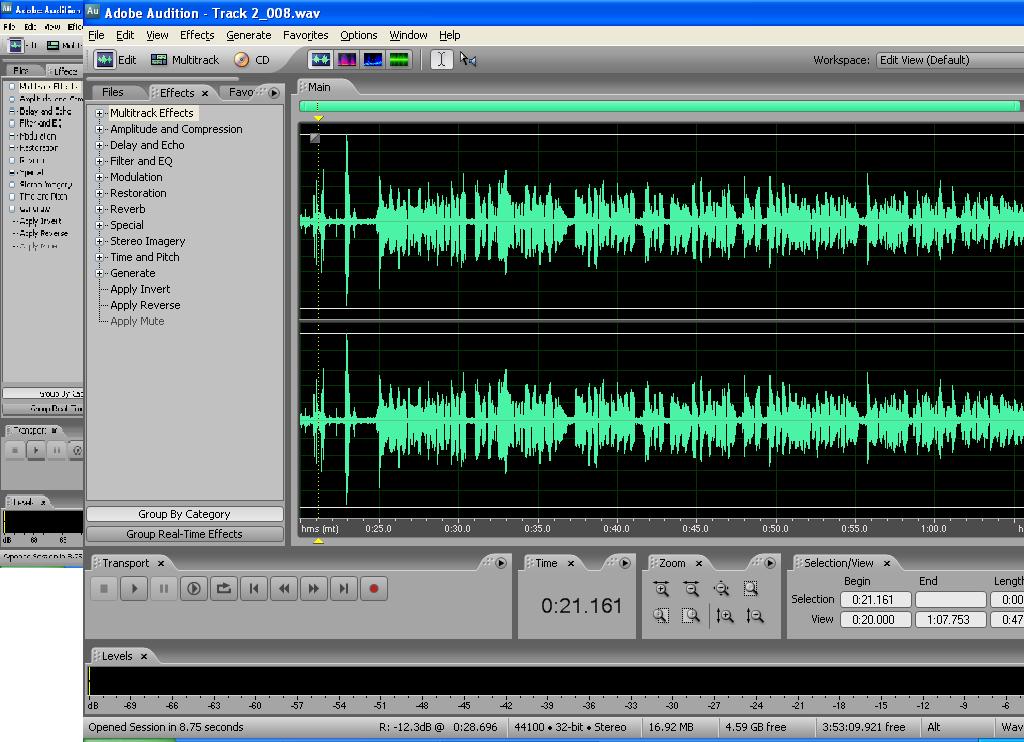Switch to CD view
This screenshot has width=1024, height=742.
click(x=252, y=60)
